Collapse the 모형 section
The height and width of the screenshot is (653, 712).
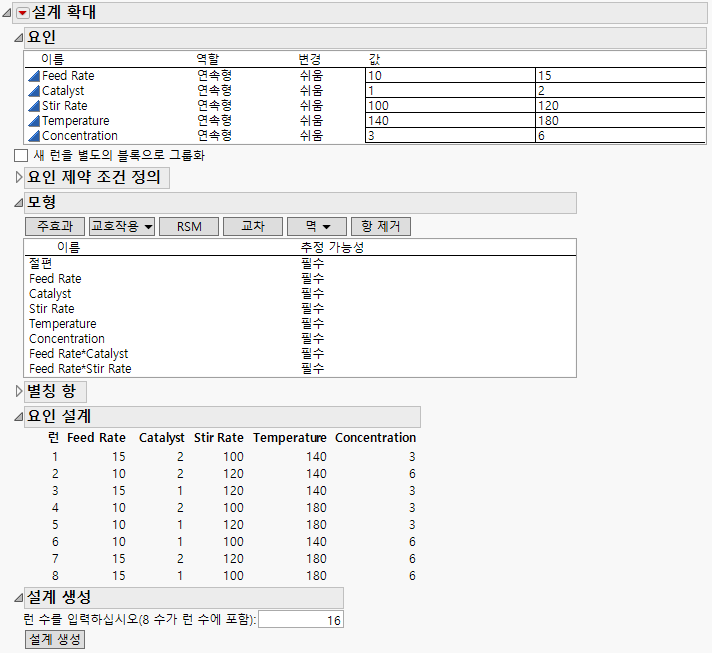(x=18, y=203)
